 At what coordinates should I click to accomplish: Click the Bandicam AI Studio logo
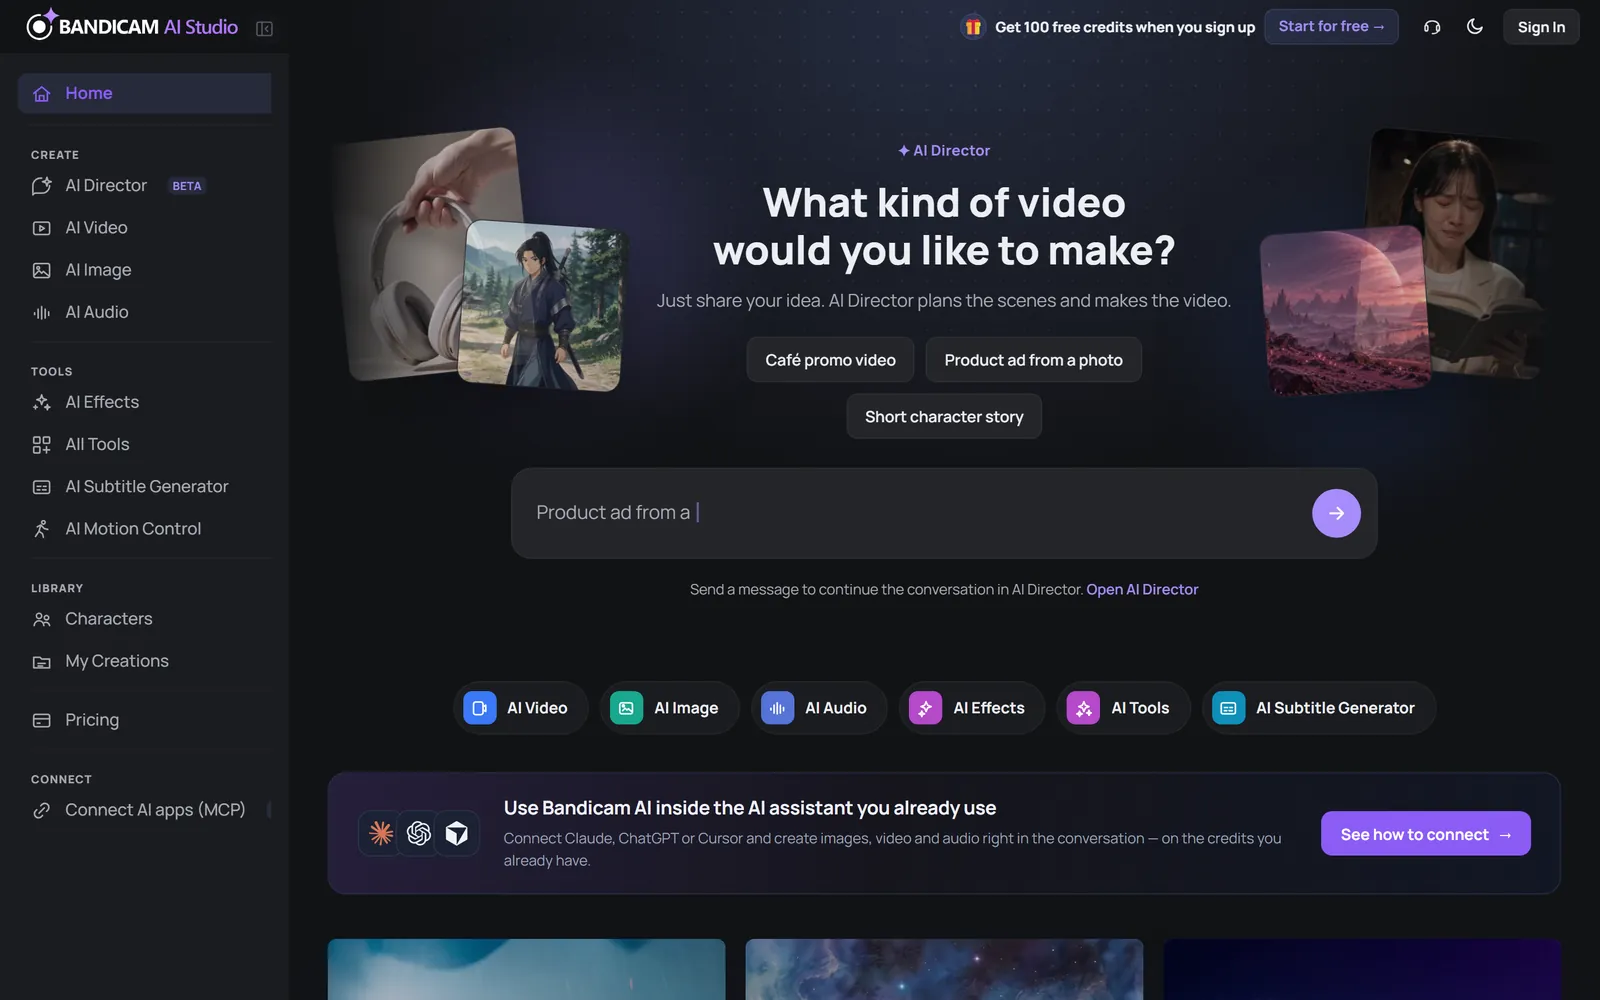pyautogui.click(x=132, y=27)
